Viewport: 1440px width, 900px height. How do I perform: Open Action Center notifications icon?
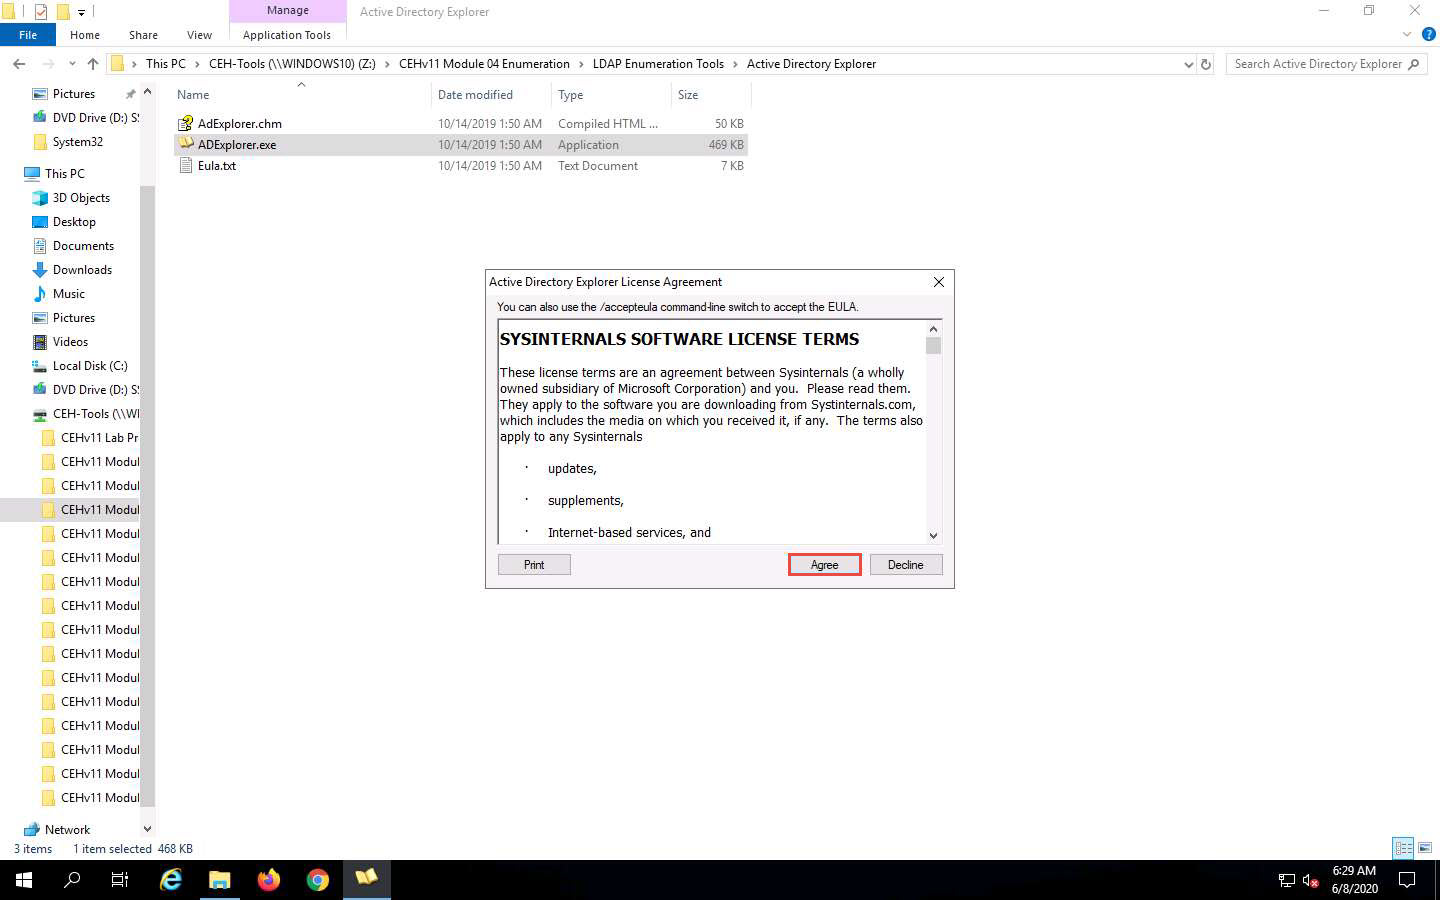click(1407, 880)
